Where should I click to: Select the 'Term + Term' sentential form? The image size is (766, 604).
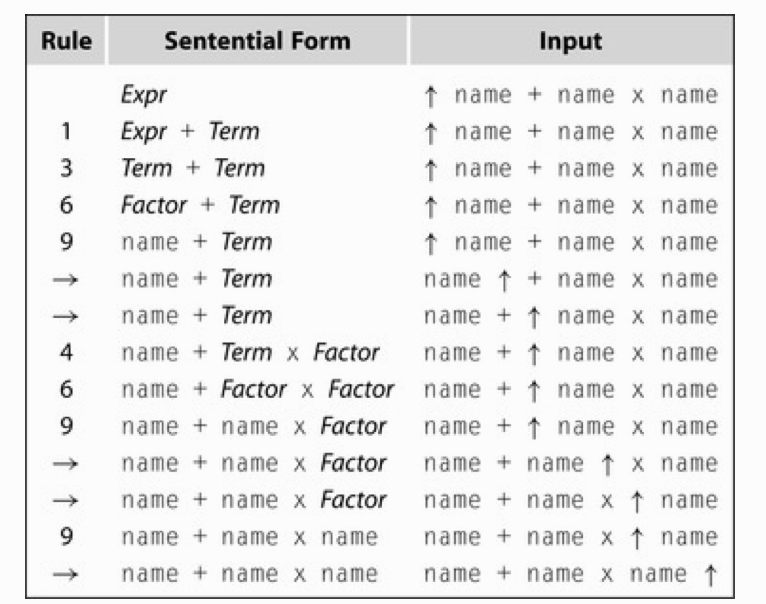pyautogui.click(x=193, y=168)
